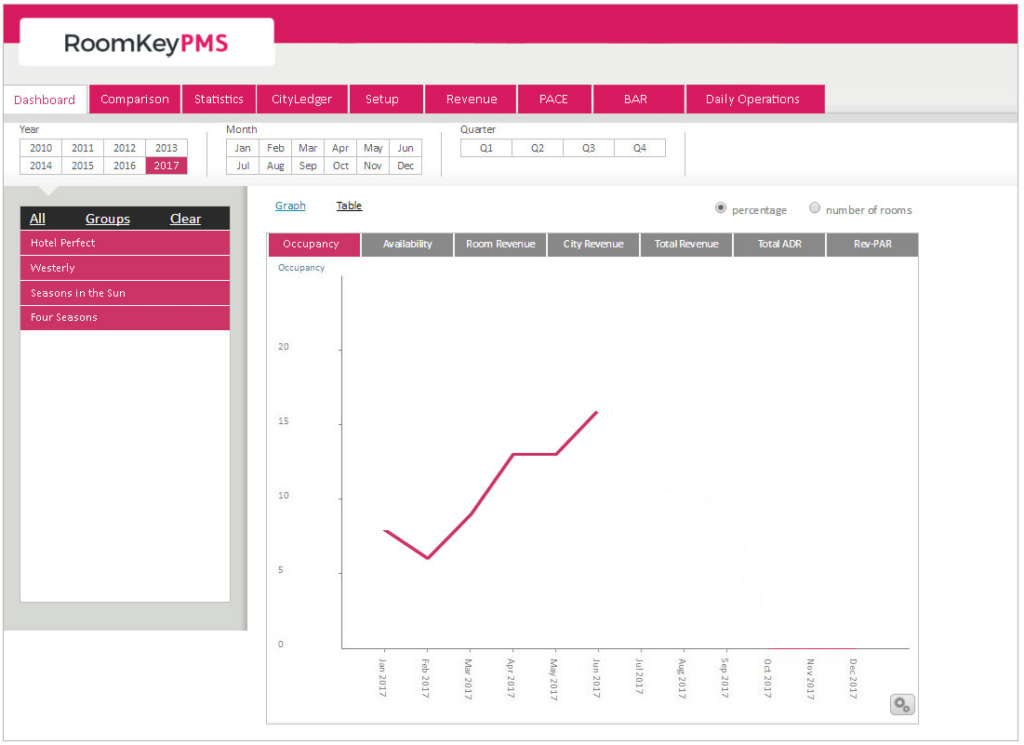
Task: Select Westerly property
Action: tap(125, 268)
